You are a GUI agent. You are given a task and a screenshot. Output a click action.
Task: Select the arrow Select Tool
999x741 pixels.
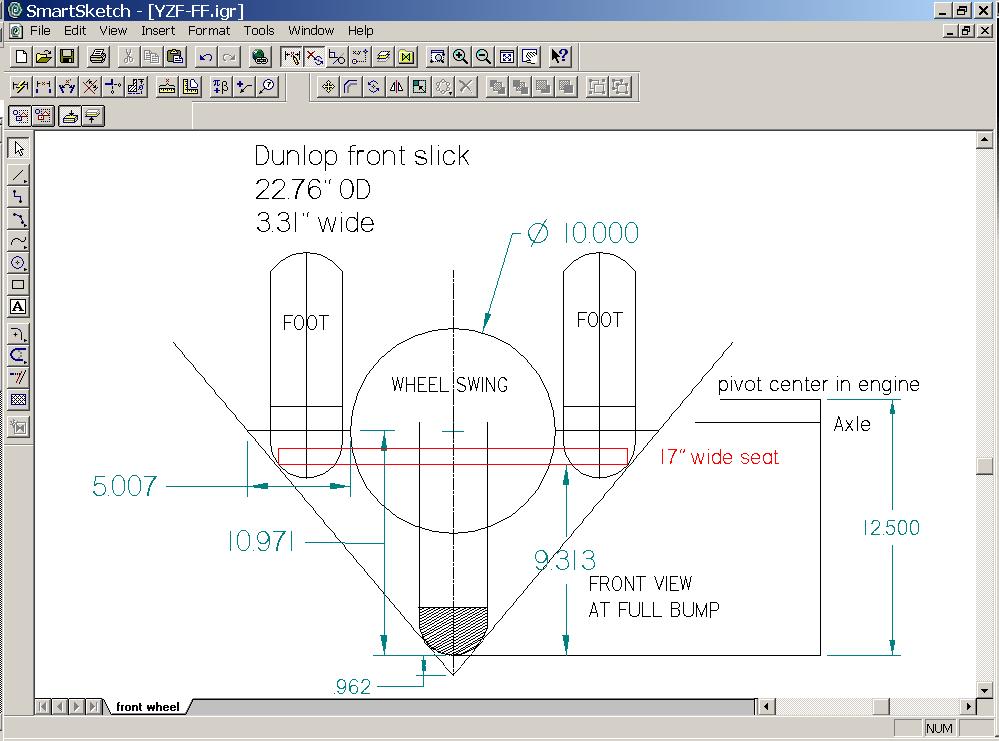tap(18, 148)
